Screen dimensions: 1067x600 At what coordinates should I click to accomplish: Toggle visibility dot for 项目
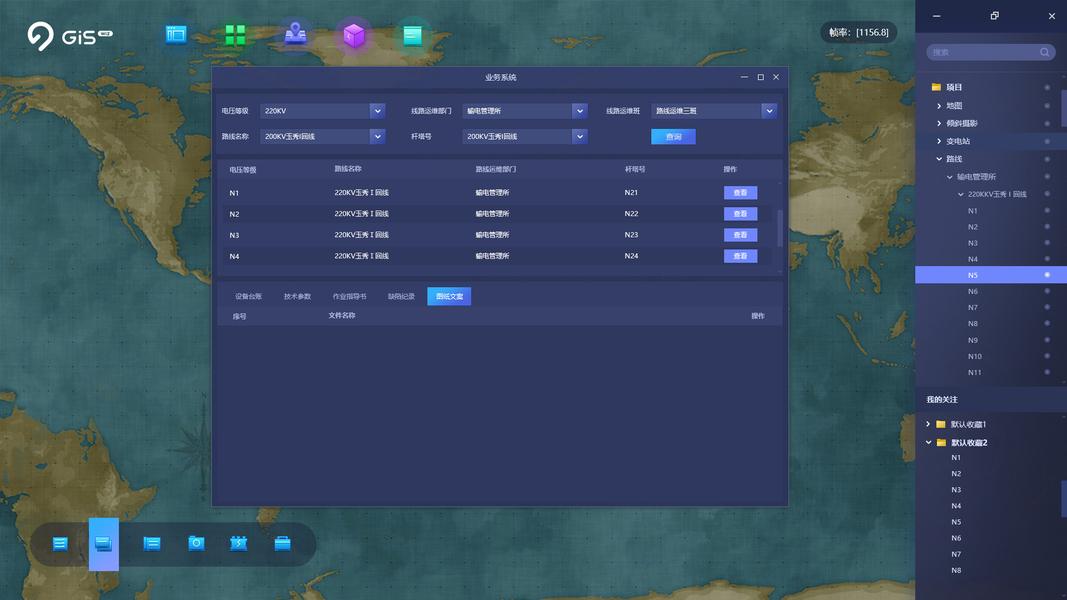point(1047,88)
